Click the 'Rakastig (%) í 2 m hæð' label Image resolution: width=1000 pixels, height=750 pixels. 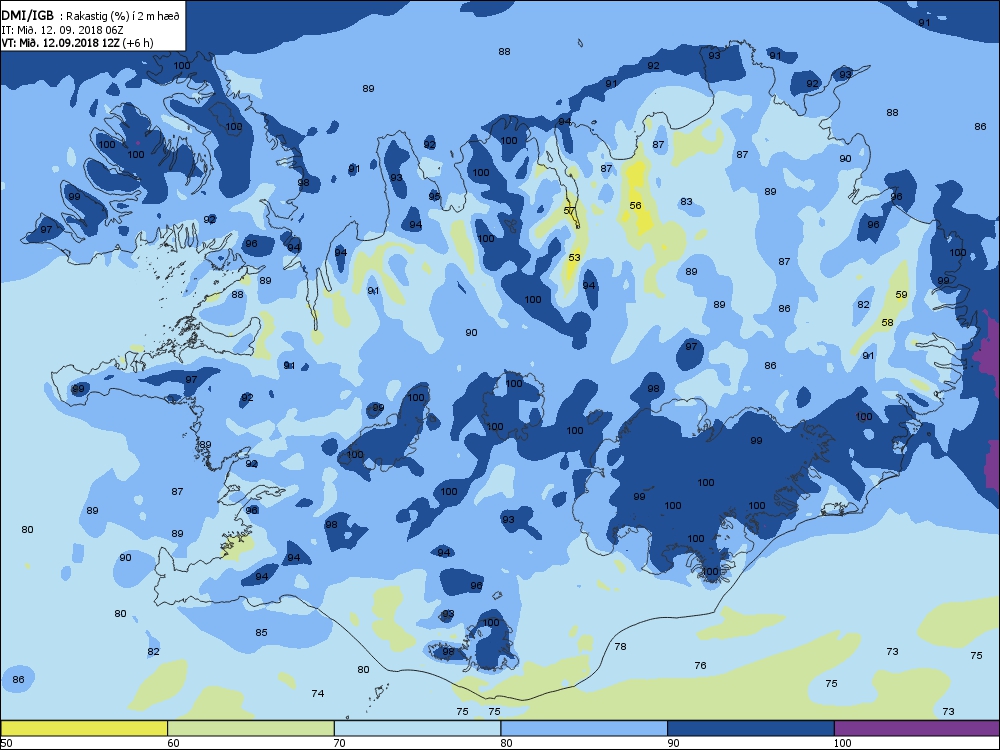pyautogui.click(x=123, y=17)
